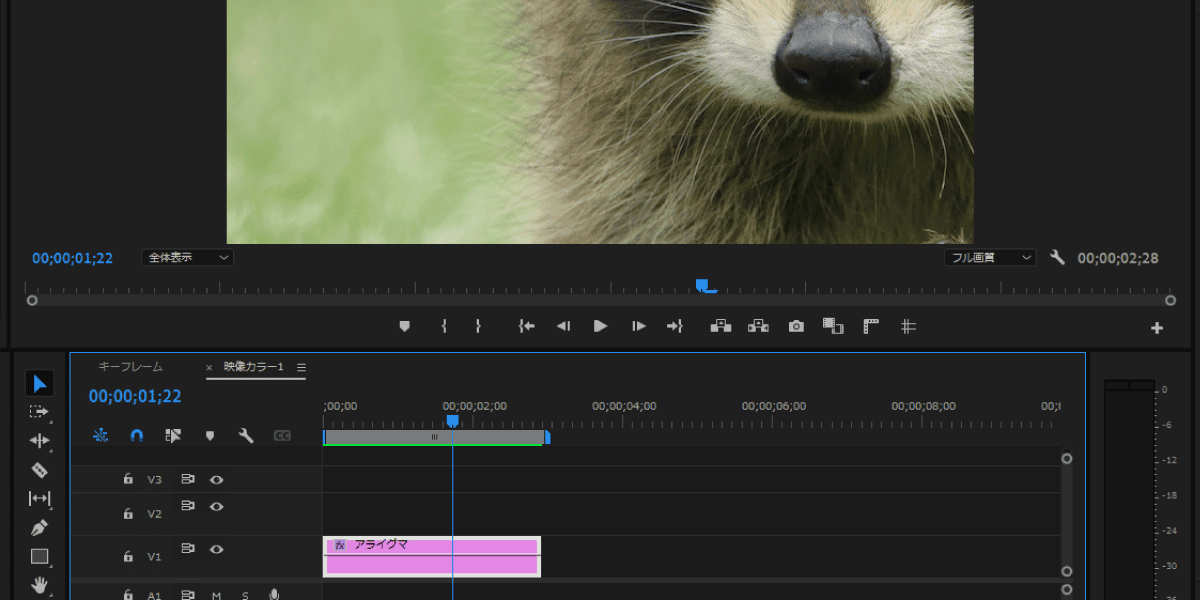Select the Slip tool

tap(39, 498)
